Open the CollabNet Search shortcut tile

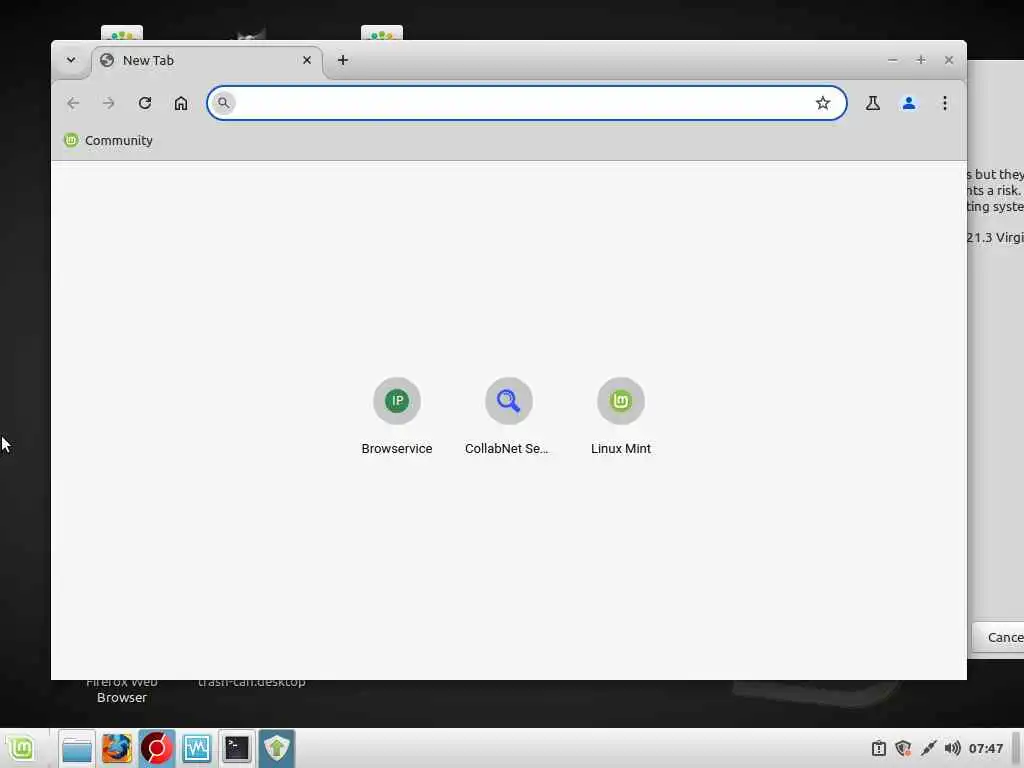pyautogui.click(x=508, y=416)
